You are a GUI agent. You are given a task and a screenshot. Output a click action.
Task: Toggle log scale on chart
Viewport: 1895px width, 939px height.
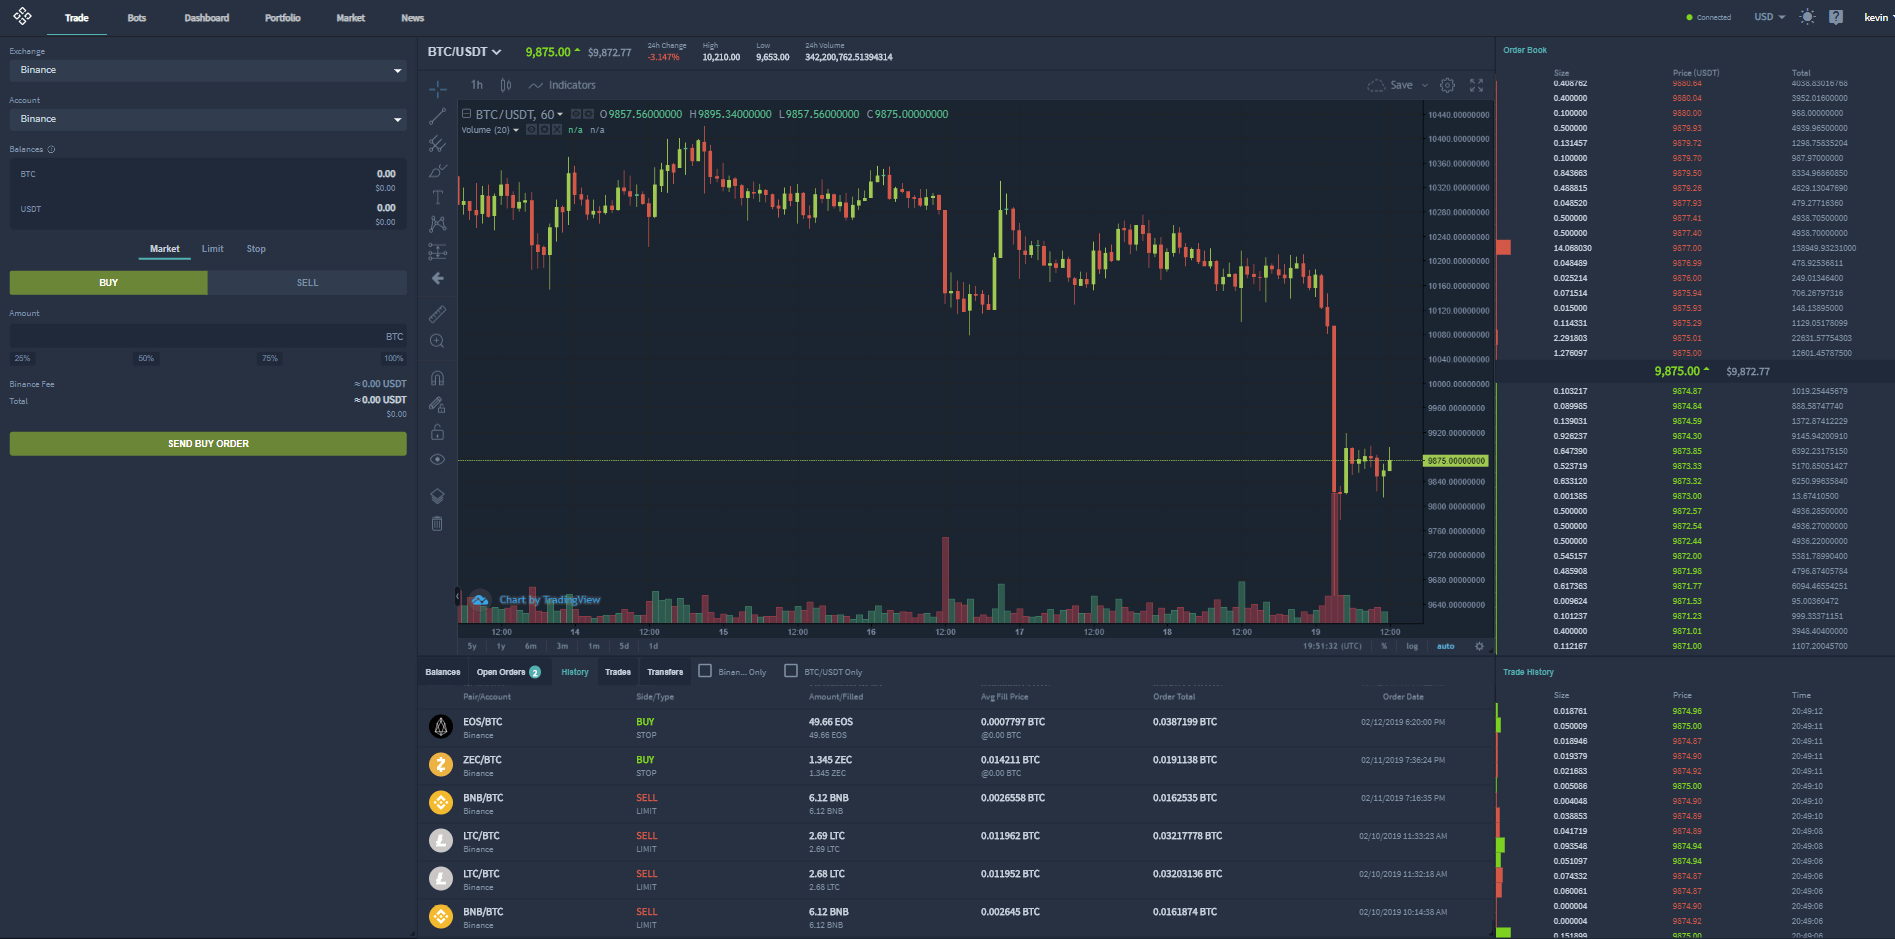click(1412, 646)
